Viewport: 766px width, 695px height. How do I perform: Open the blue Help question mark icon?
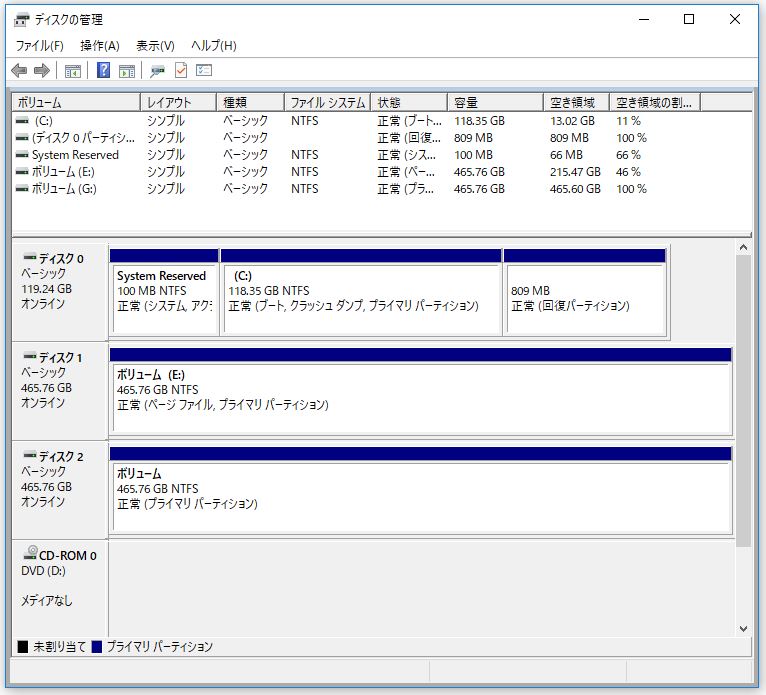pyautogui.click(x=103, y=70)
